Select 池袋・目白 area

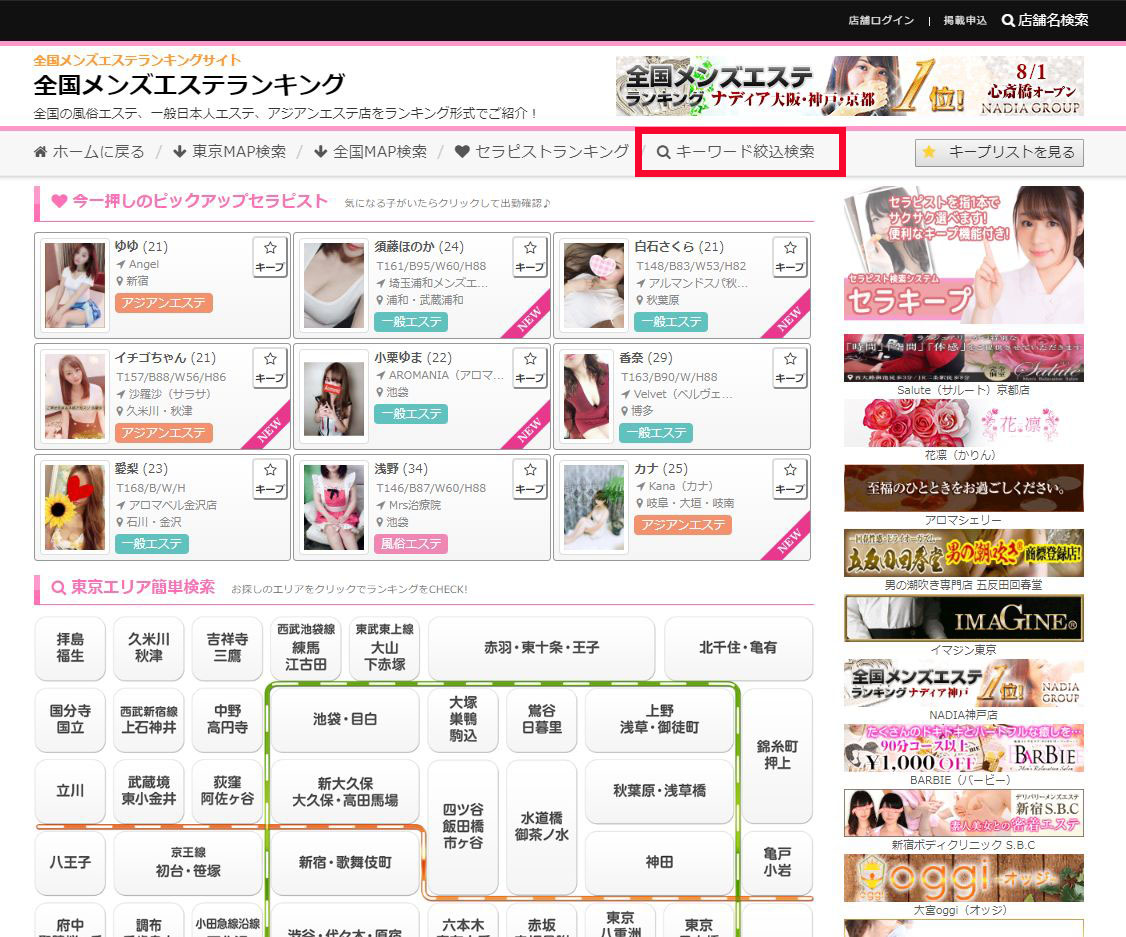click(x=345, y=719)
